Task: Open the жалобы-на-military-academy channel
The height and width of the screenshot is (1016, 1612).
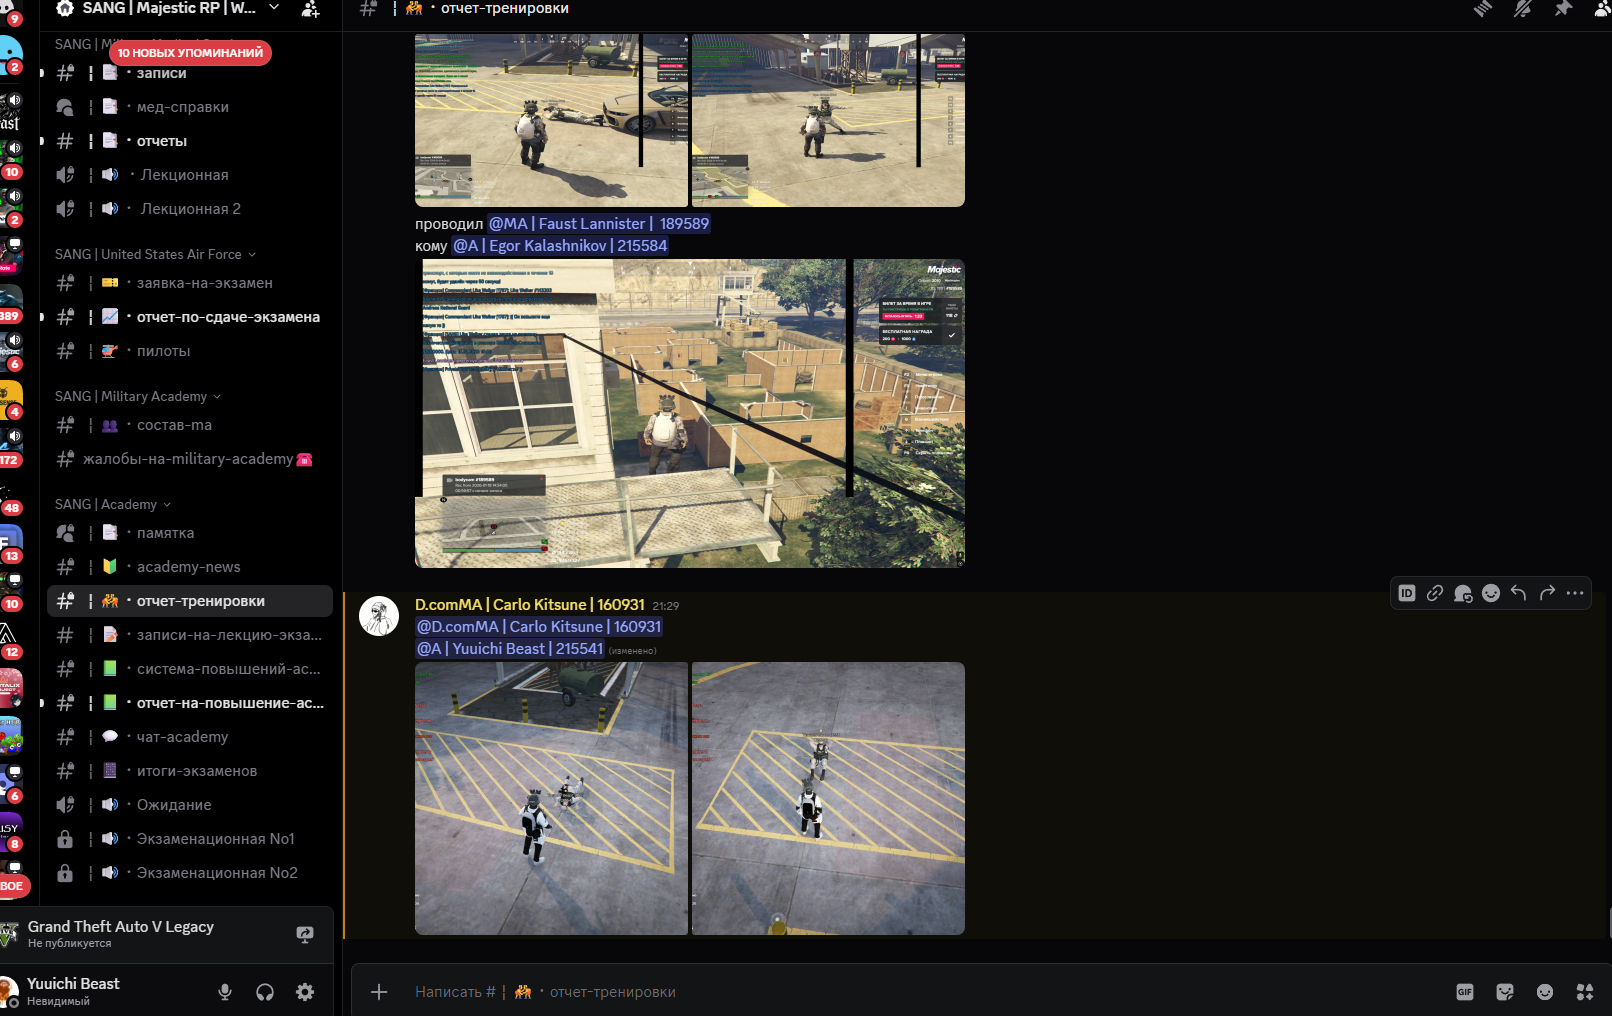Action: pos(190,459)
